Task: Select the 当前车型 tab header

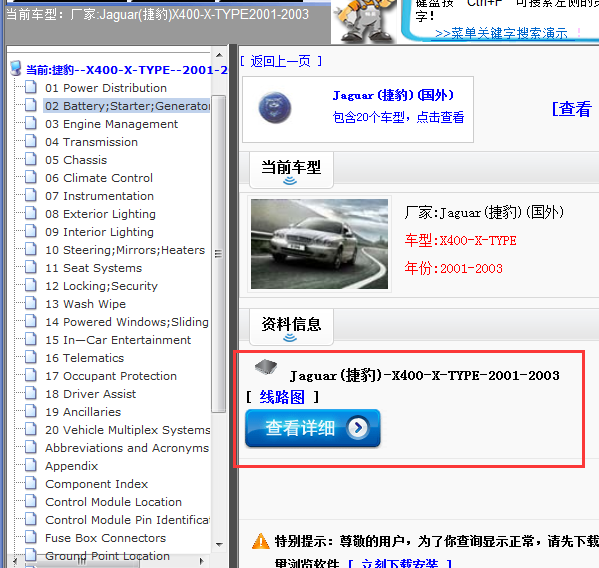Action: coord(291,170)
